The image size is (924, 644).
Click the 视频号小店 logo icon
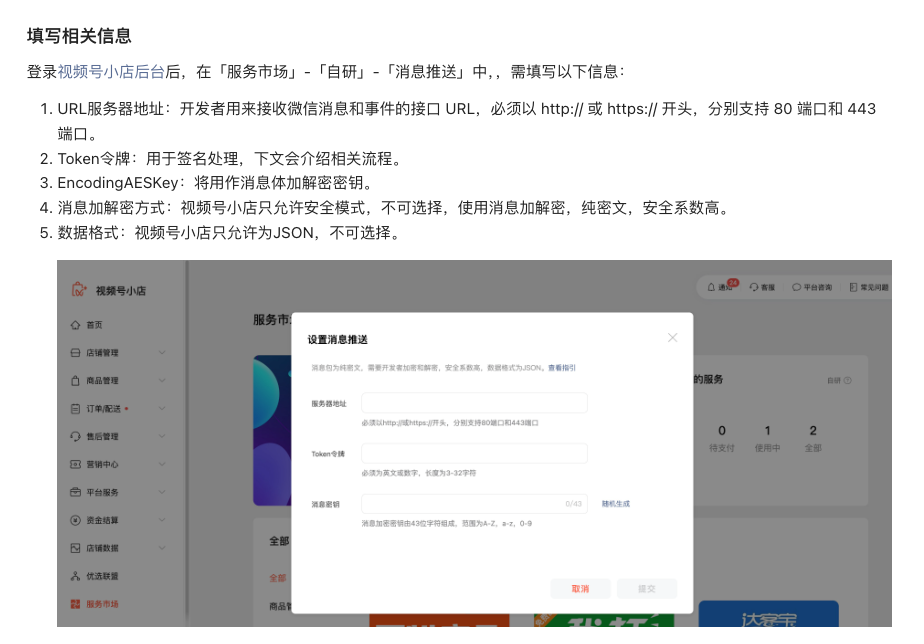[79, 289]
